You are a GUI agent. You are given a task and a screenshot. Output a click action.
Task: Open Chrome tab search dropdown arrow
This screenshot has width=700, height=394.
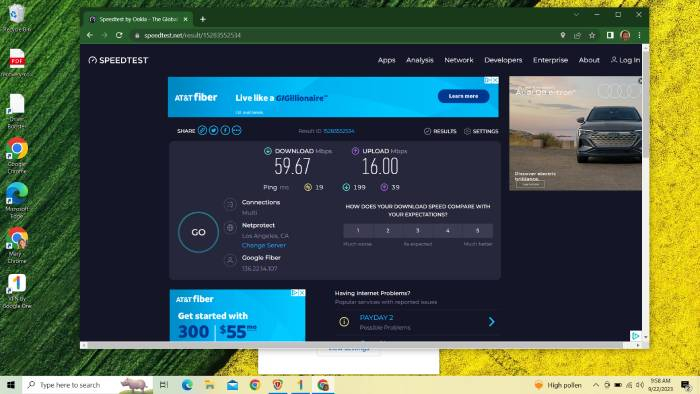tap(576, 14)
